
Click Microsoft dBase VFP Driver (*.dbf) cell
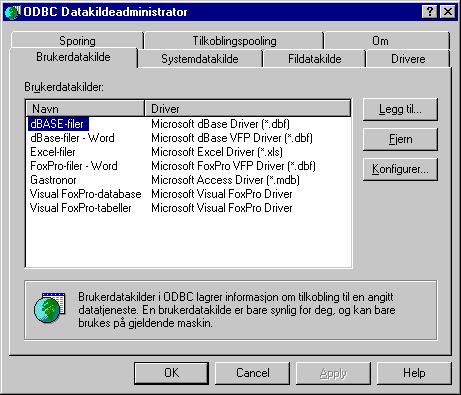pyautogui.click(x=232, y=138)
